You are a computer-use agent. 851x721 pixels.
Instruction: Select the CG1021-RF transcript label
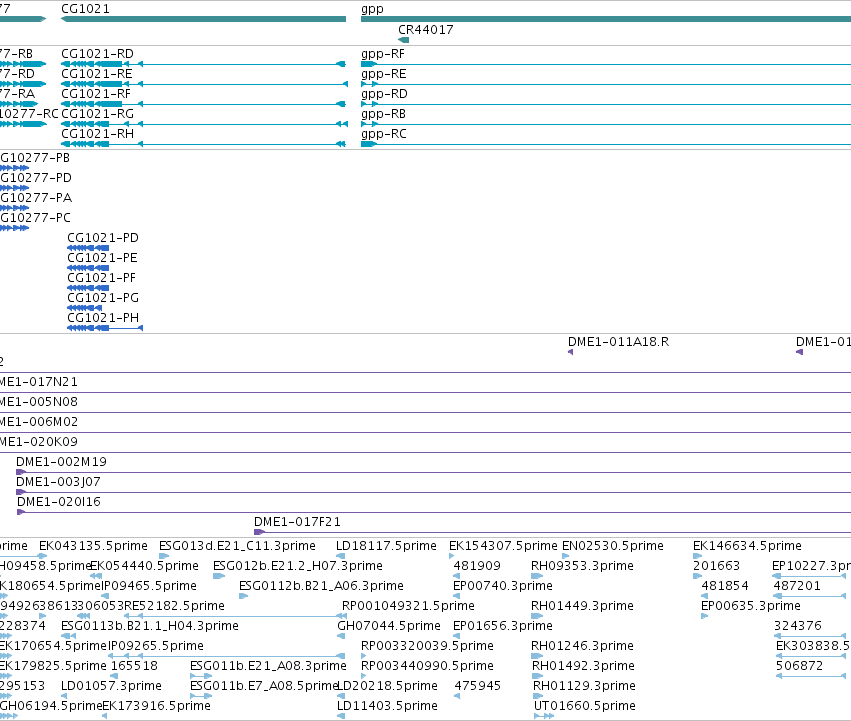96,94
